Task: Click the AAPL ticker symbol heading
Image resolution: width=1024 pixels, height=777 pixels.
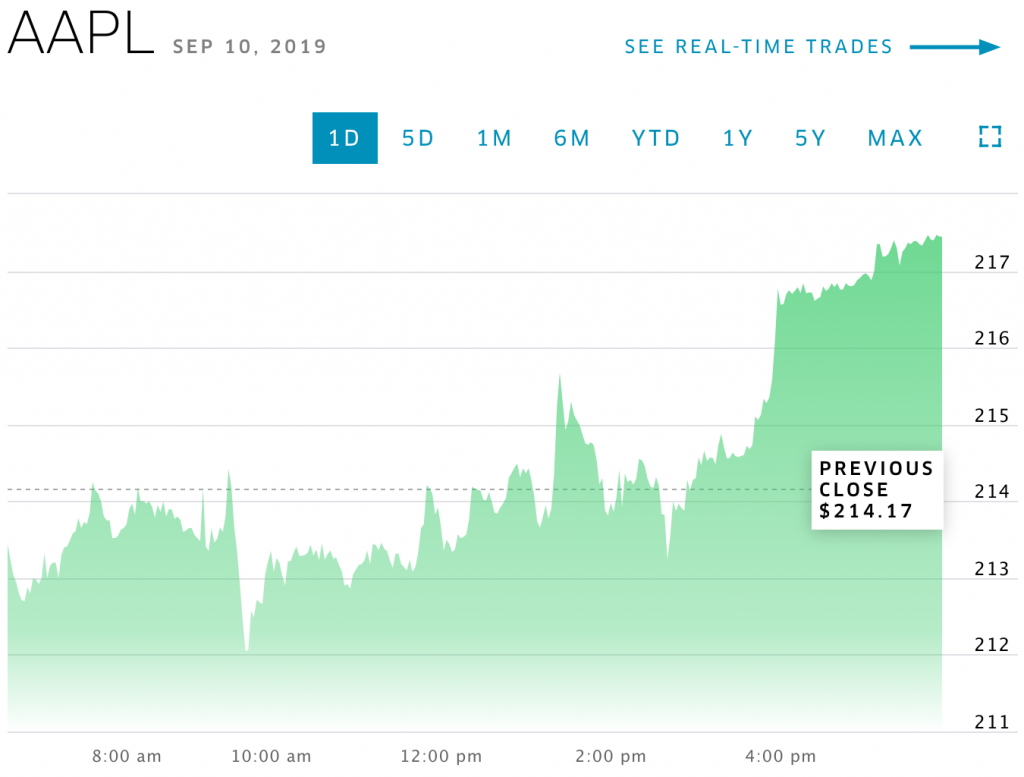Action: 80,39
